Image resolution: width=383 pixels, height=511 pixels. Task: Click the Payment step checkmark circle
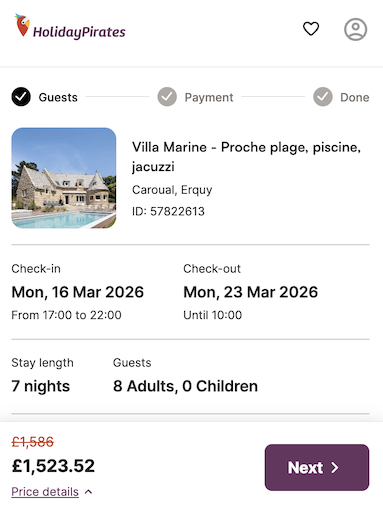tap(167, 97)
